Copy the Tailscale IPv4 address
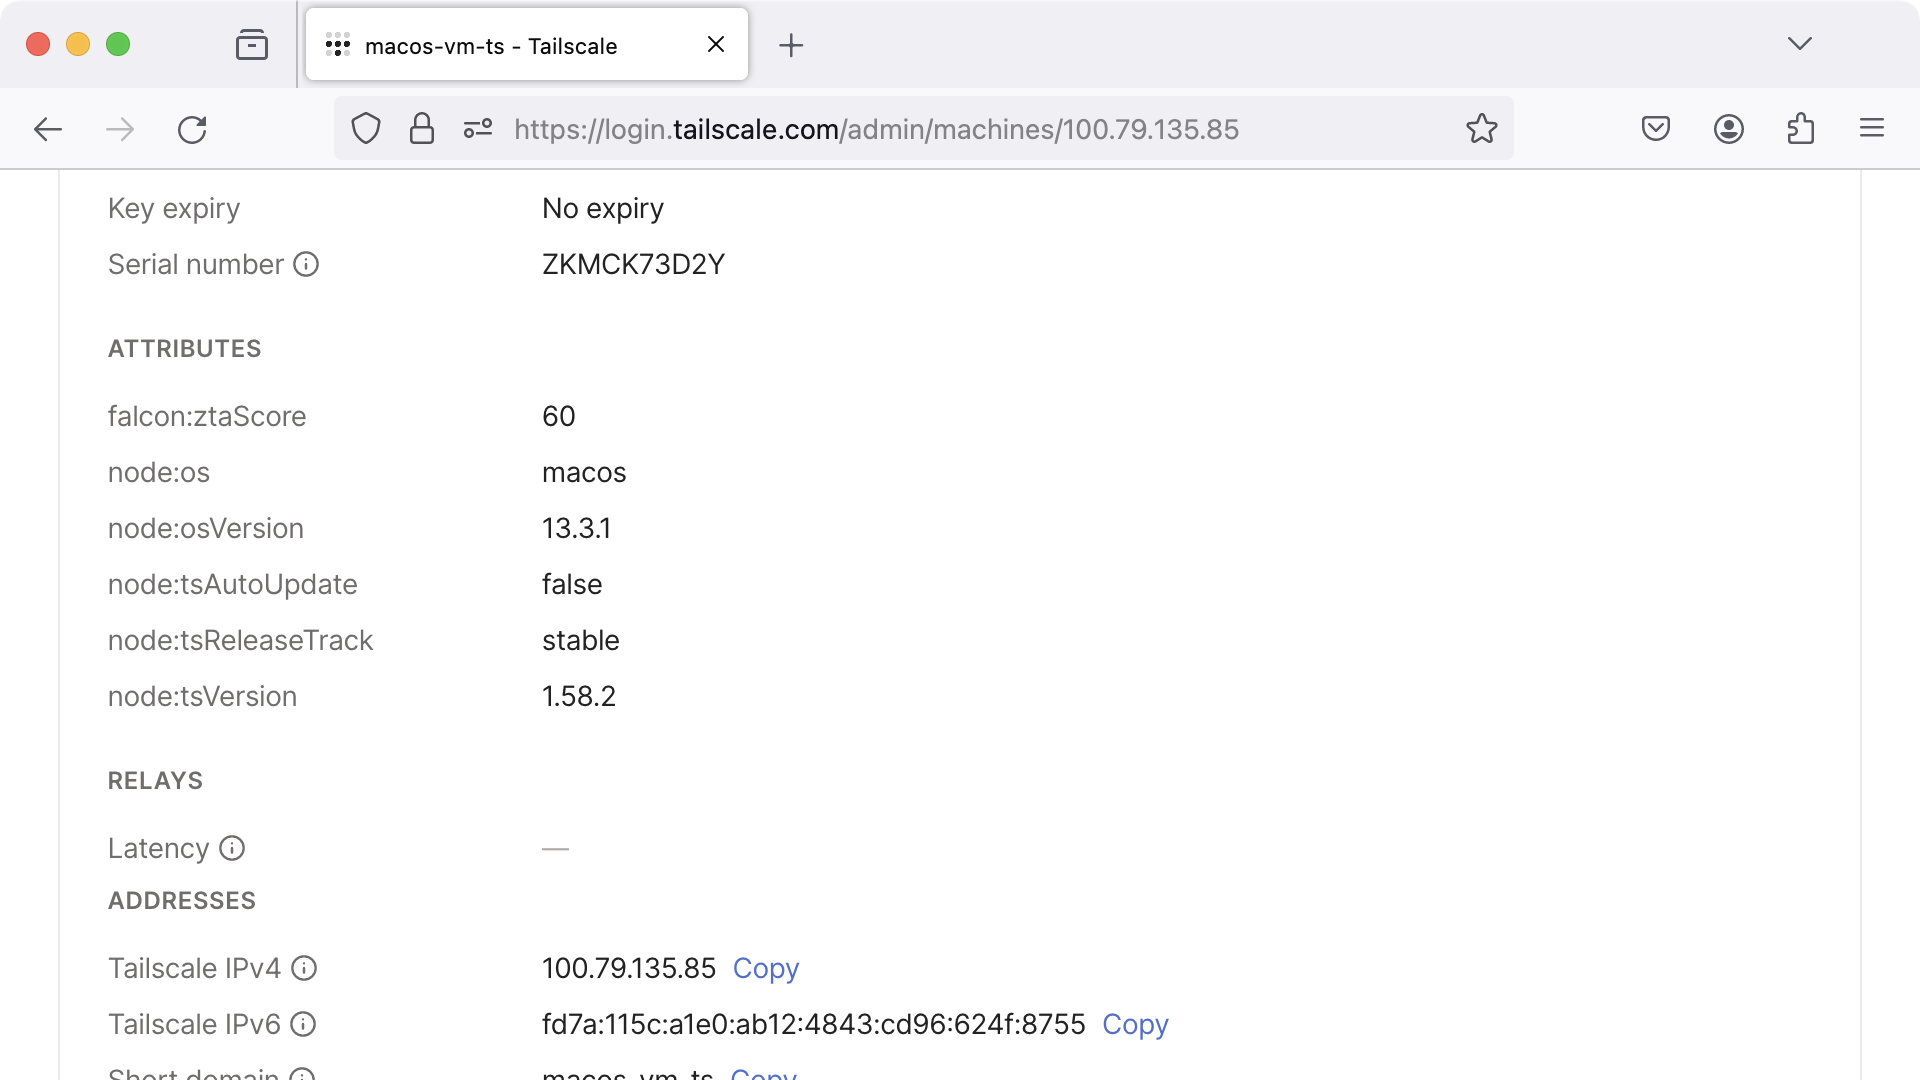The width and height of the screenshot is (1920, 1080). (766, 968)
